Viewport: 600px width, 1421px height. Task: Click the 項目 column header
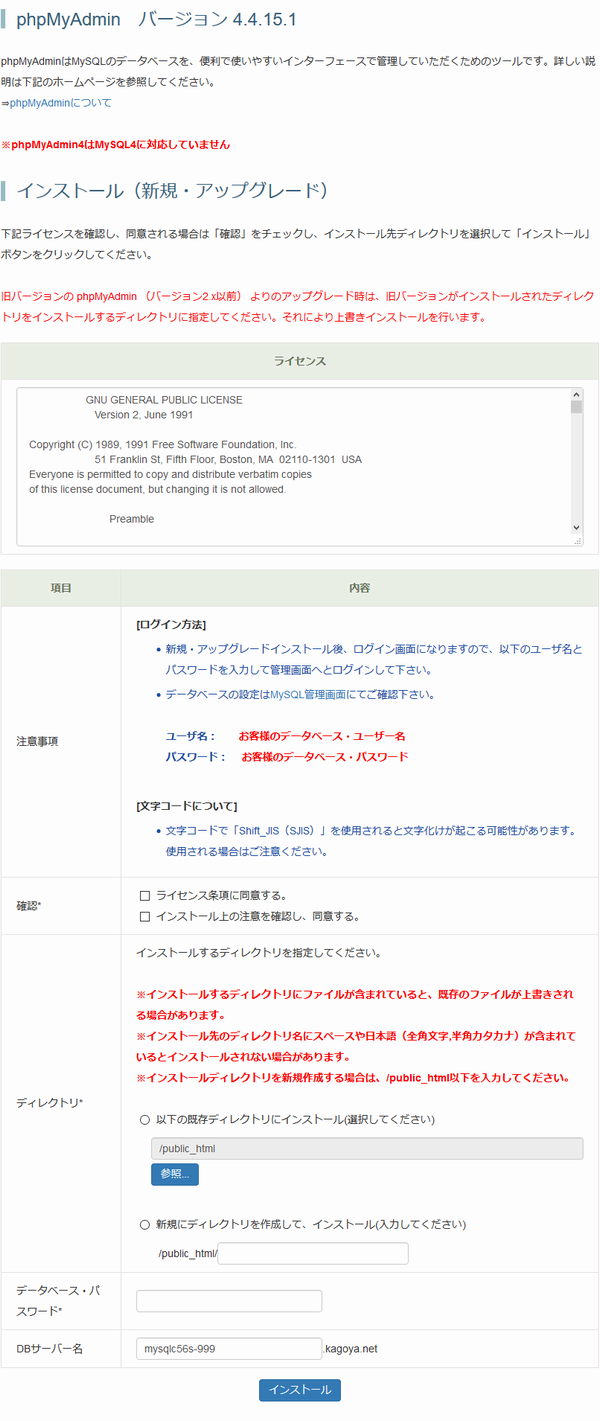pos(61,587)
